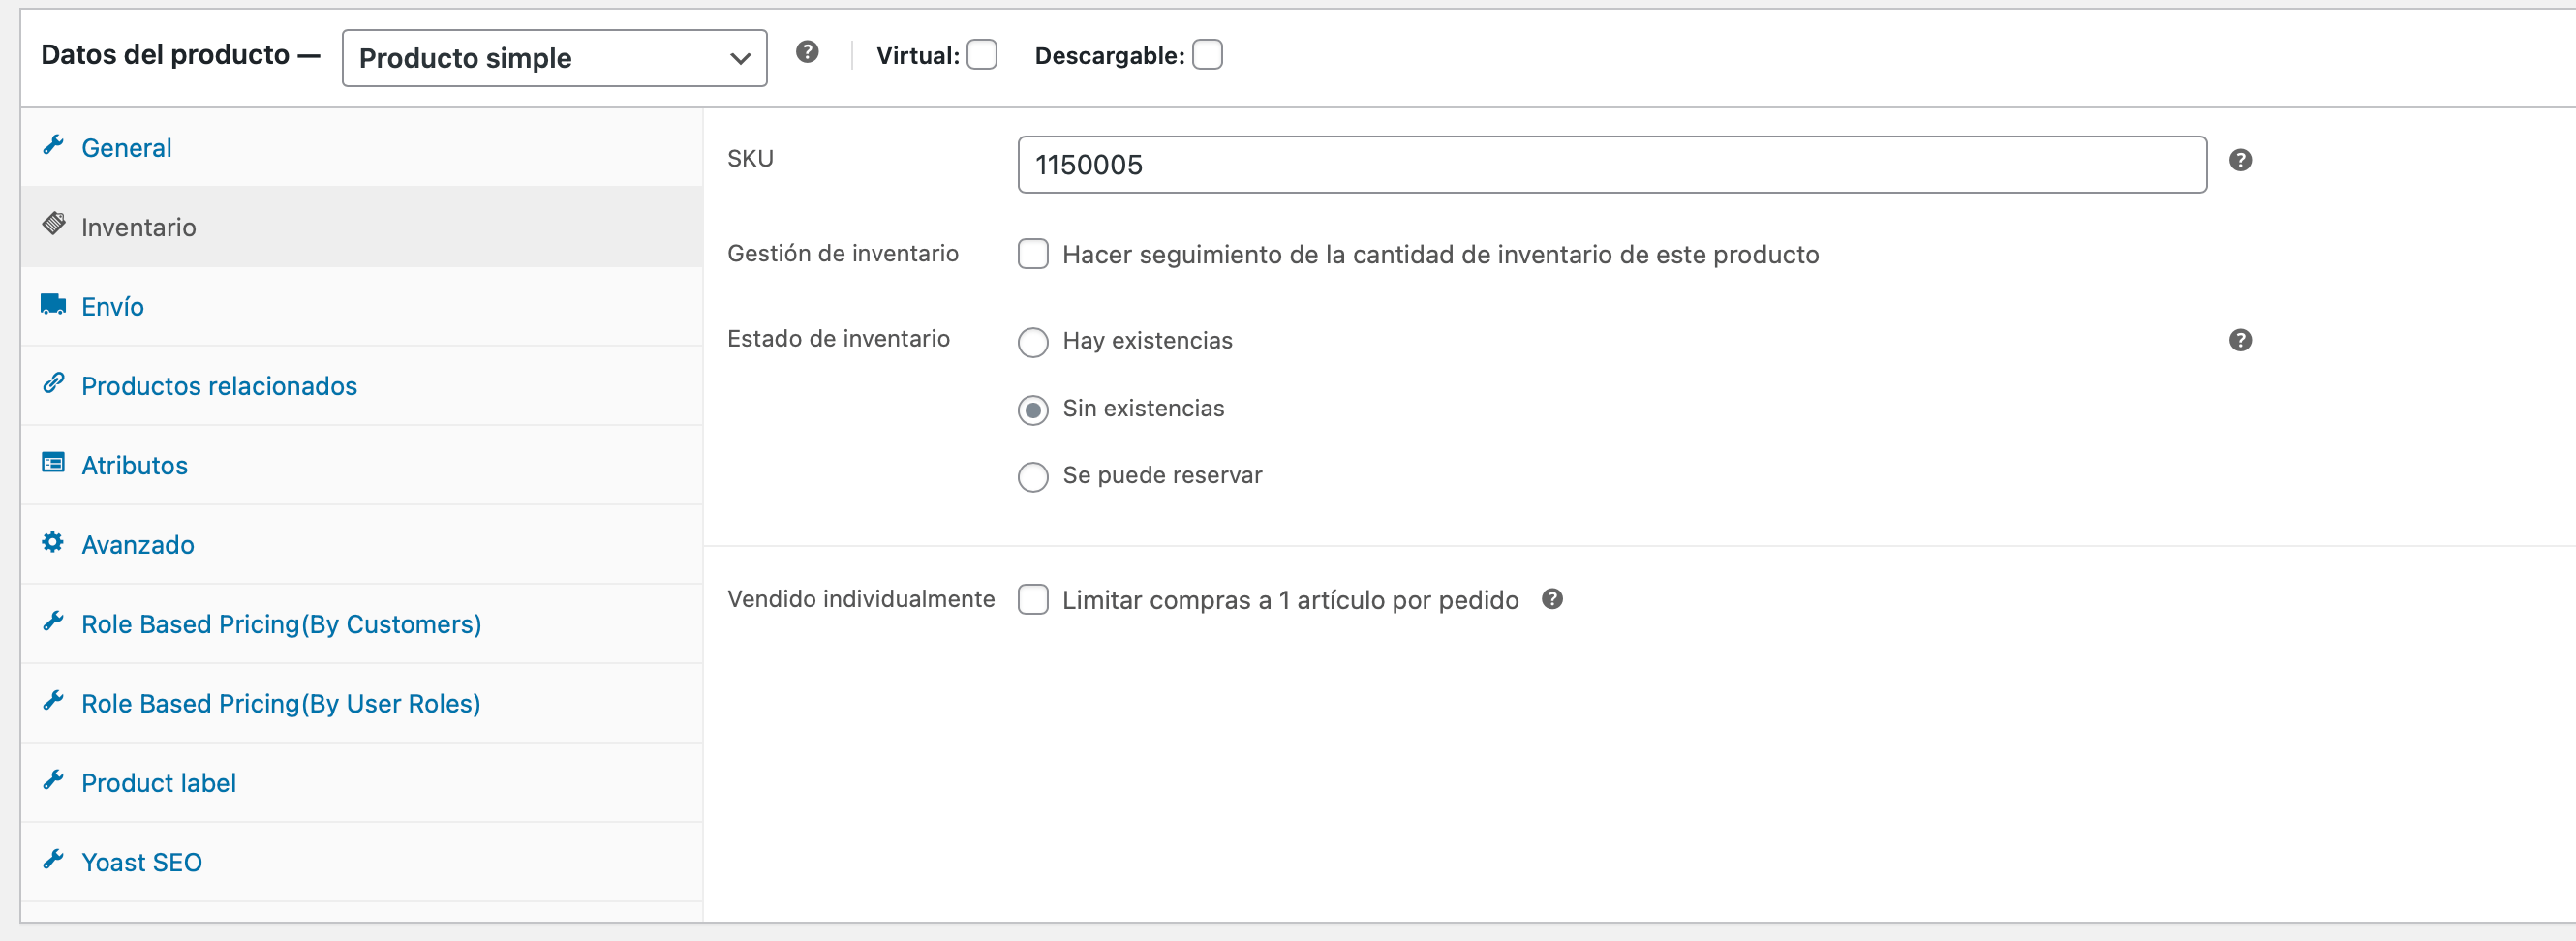Select the Sin existencias radio option
Screen dimensions: 2576x941
point(1033,410)
